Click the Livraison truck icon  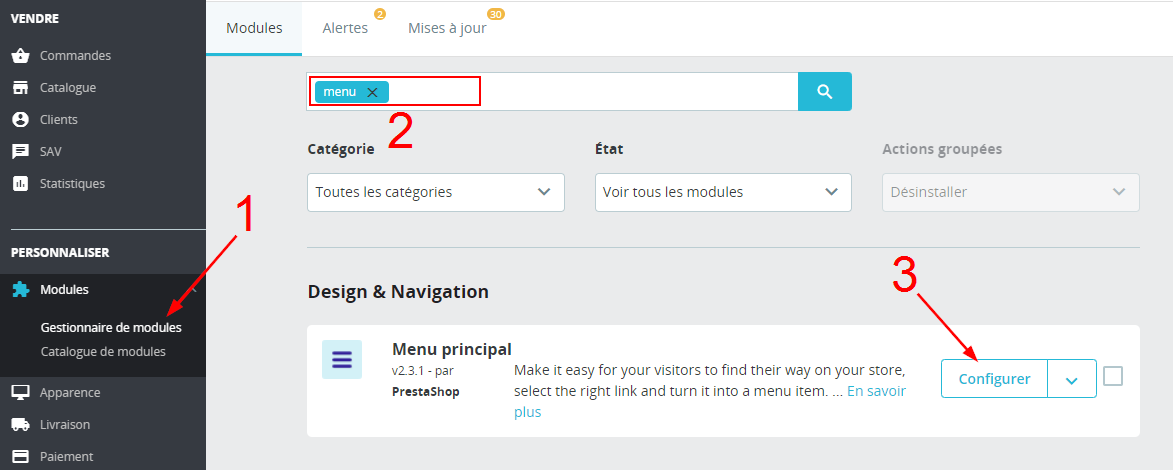click(20, 425)
